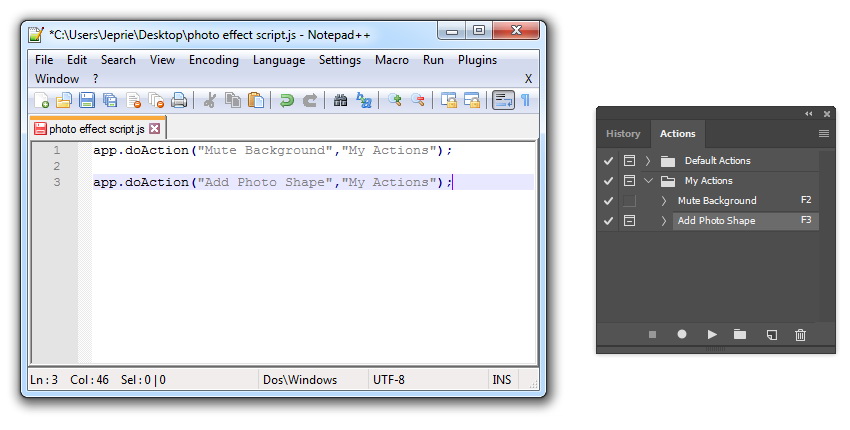Open the ? help menu
The height and width of the screenshot is (430, 850).
coord(95,79)
